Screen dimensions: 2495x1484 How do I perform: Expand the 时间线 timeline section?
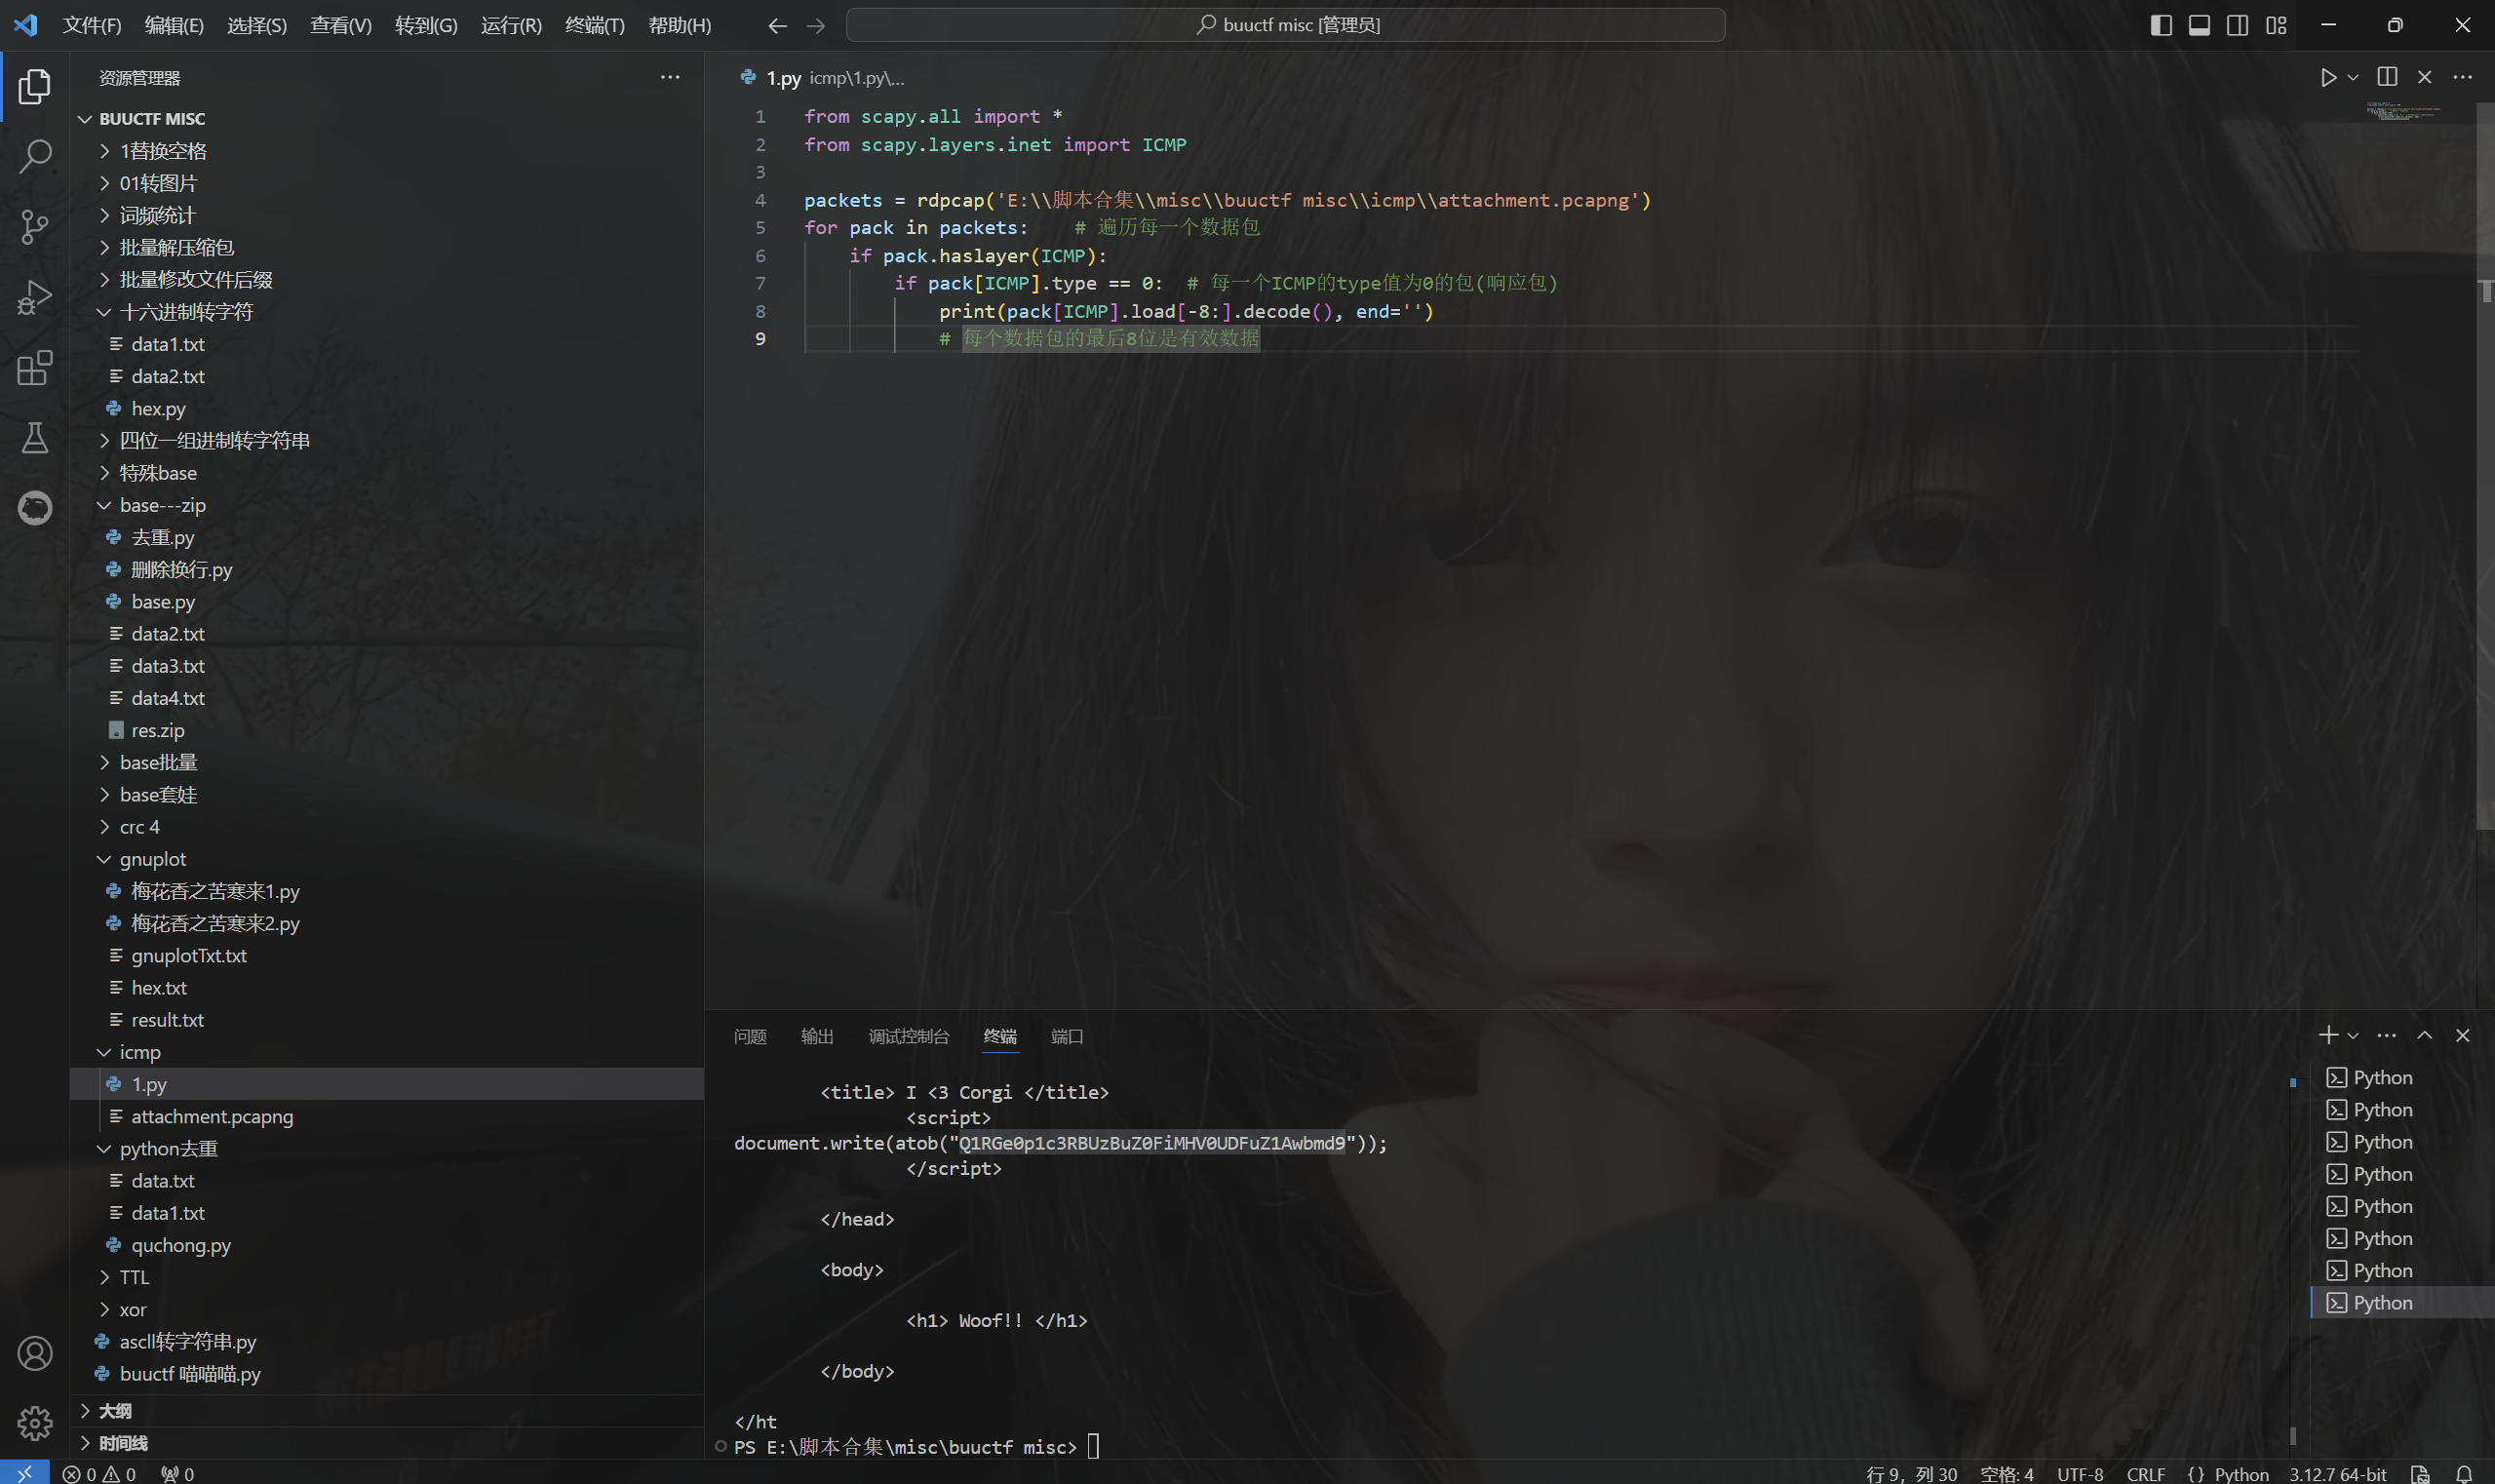386,1443
